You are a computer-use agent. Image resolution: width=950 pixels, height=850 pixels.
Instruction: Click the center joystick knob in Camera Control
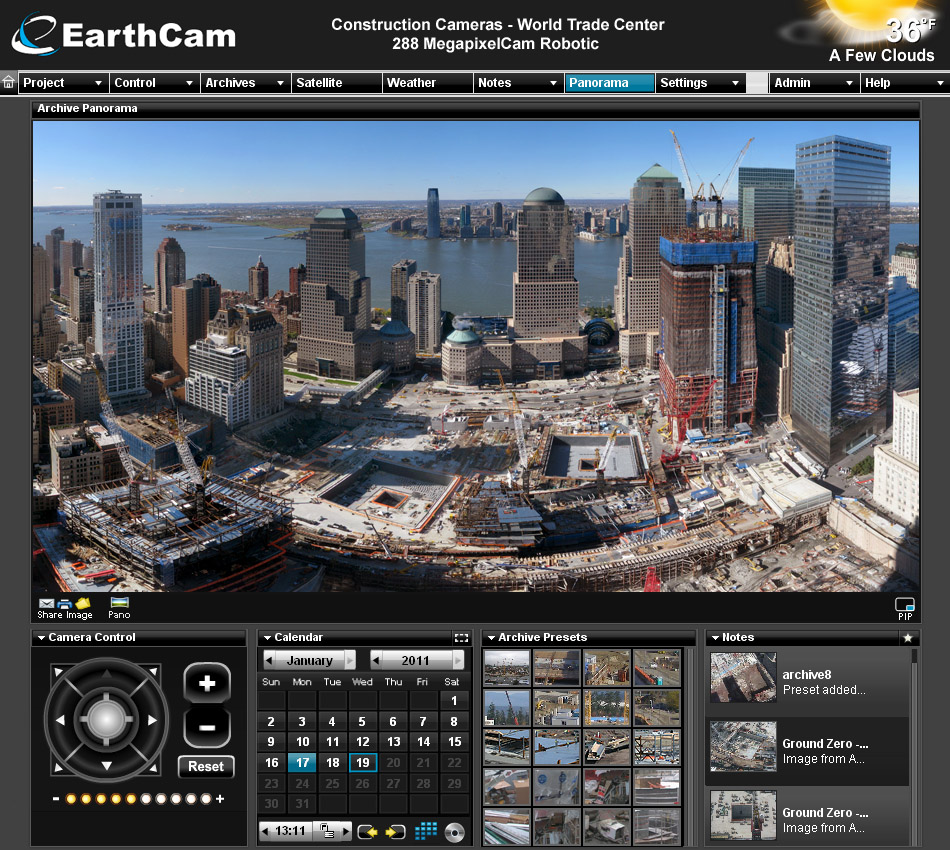point(107,720)
